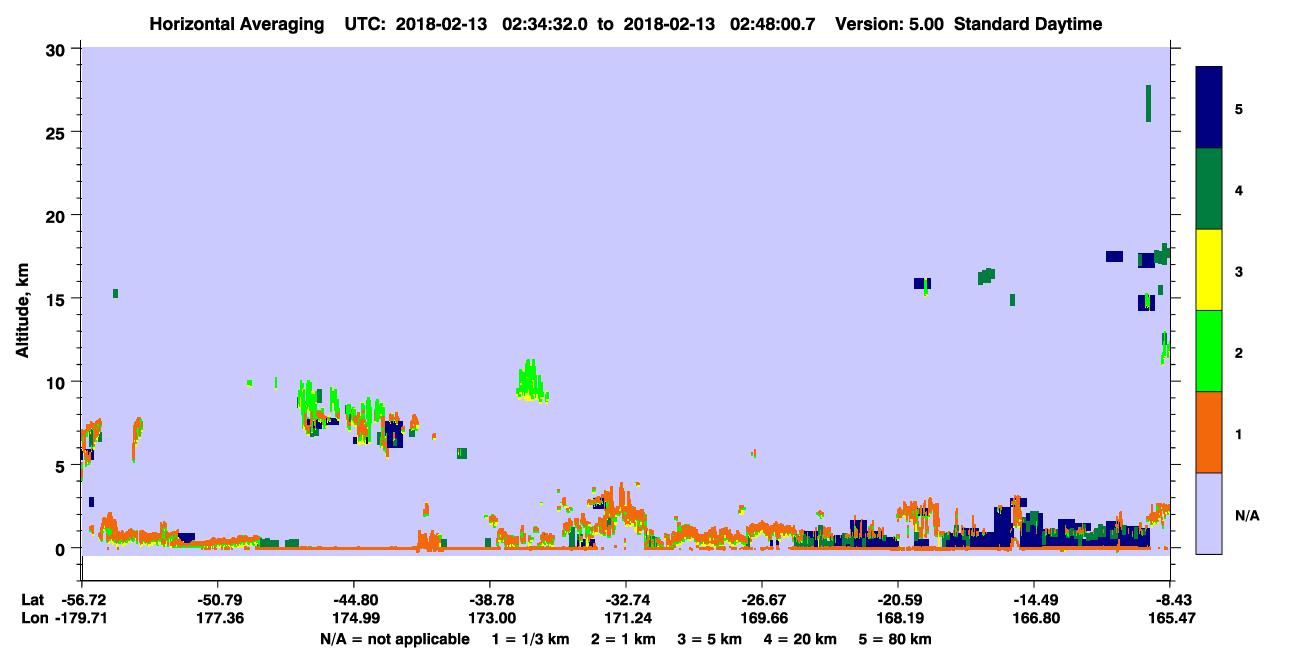This screenshot has height=667, width=1300.
Task: Click the "2 = 1 km" legend note
Action: click(622, 639)
